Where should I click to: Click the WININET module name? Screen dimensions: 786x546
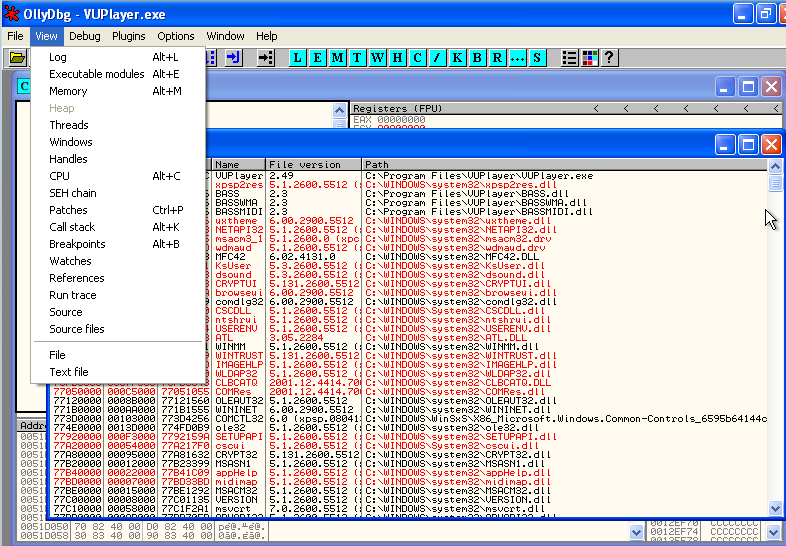[x=236, y=411]
